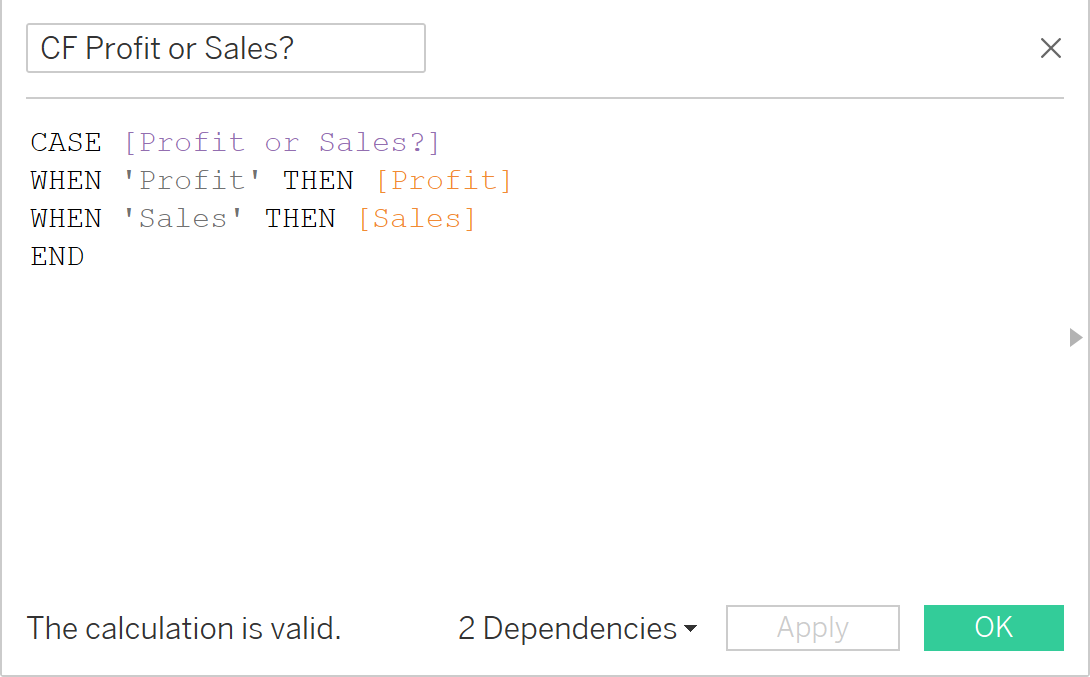Expand the function reference side panel
The width and height of the screenshot is (1090, 677).
pos(1076,337)
